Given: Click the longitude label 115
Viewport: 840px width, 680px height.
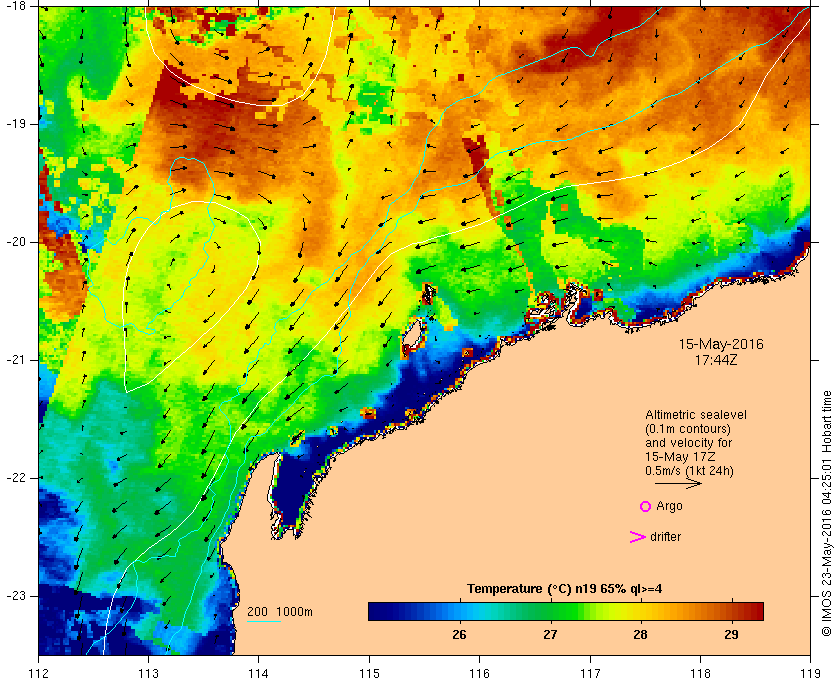Looking at the screenshot, I should pos(369,672).
